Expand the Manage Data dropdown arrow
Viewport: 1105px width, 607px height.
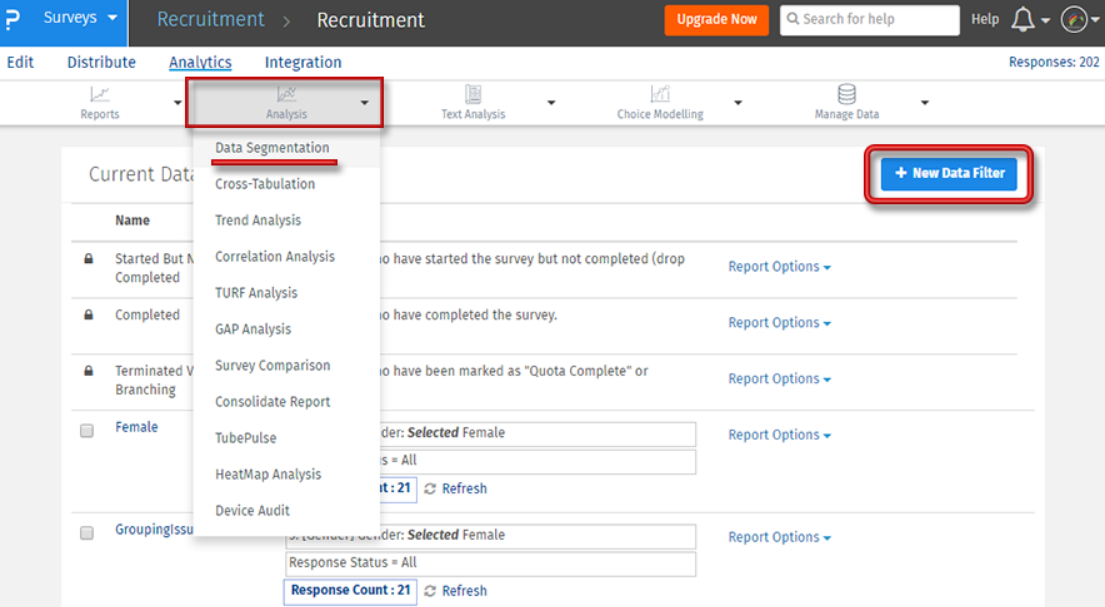click(925, 103)
